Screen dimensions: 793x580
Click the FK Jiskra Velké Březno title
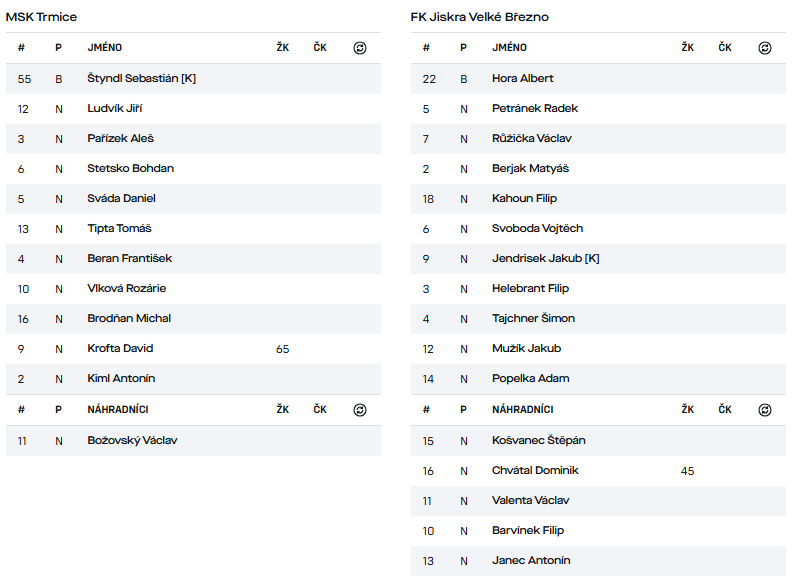point(479,17)
